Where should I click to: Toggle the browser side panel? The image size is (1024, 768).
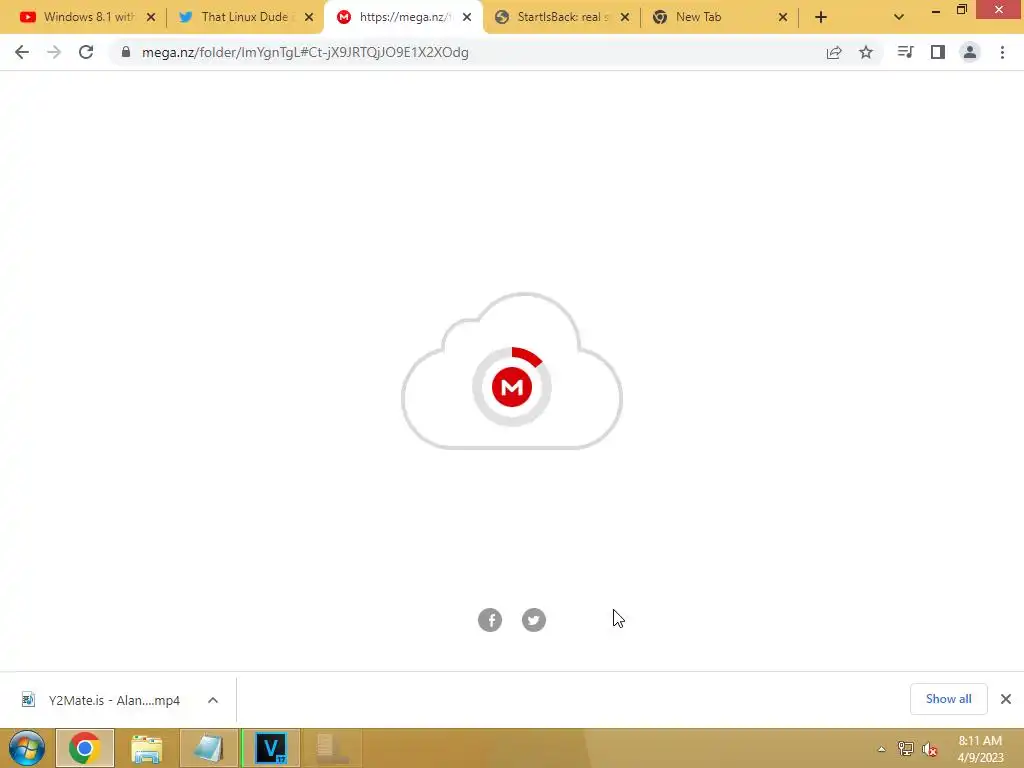pyautogui.click(x=938, y=52)
